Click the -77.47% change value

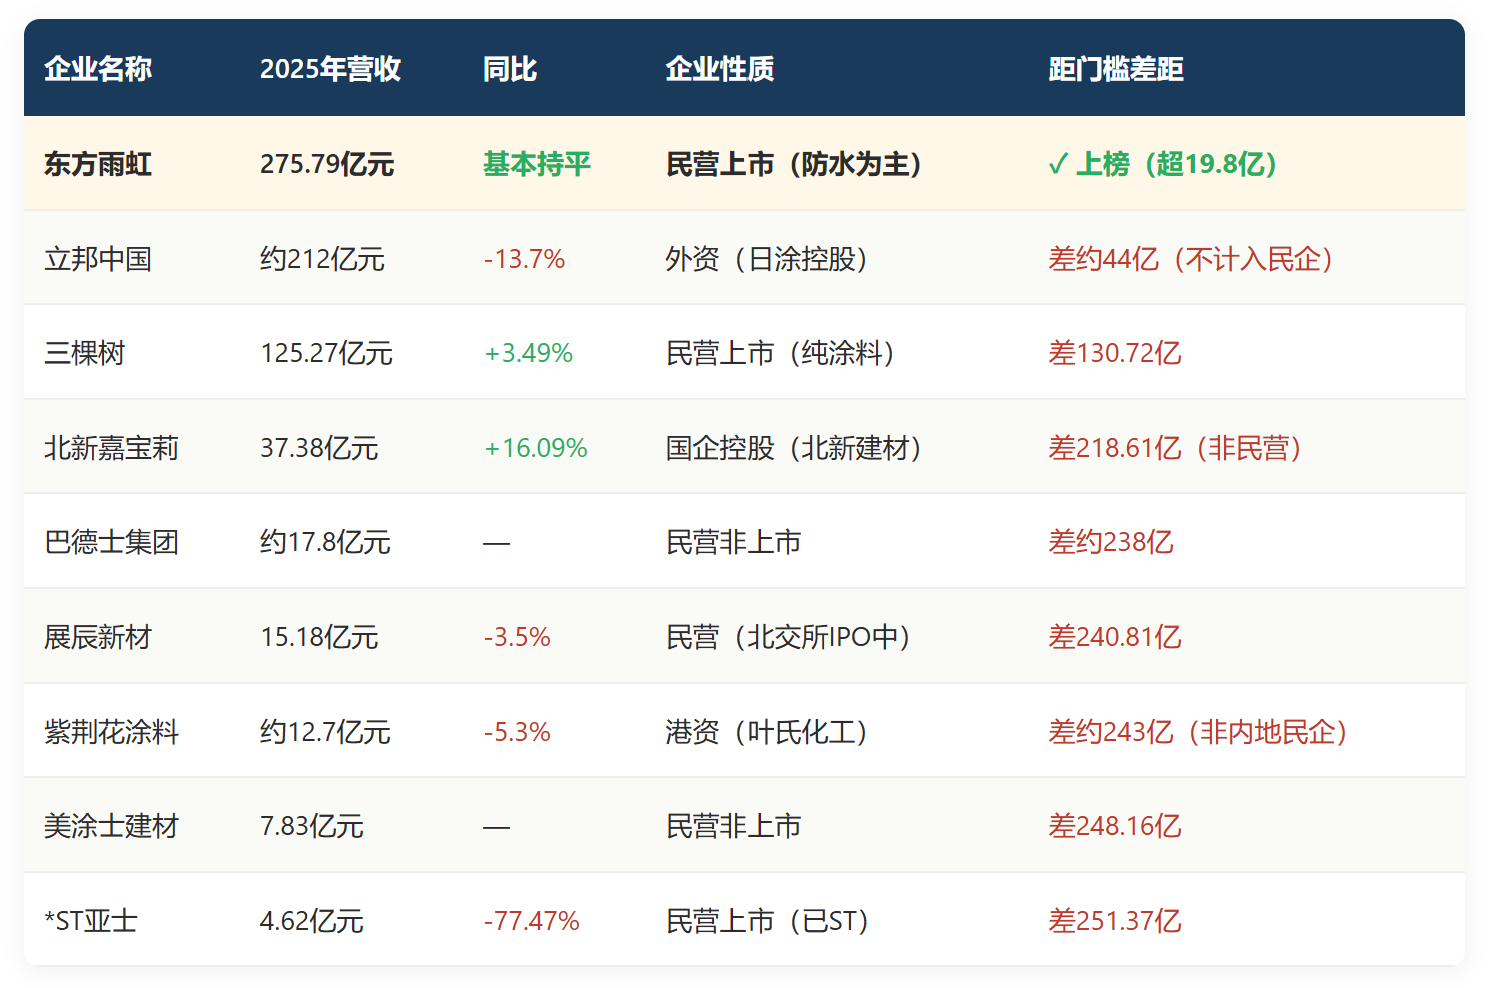pos(531,921)
